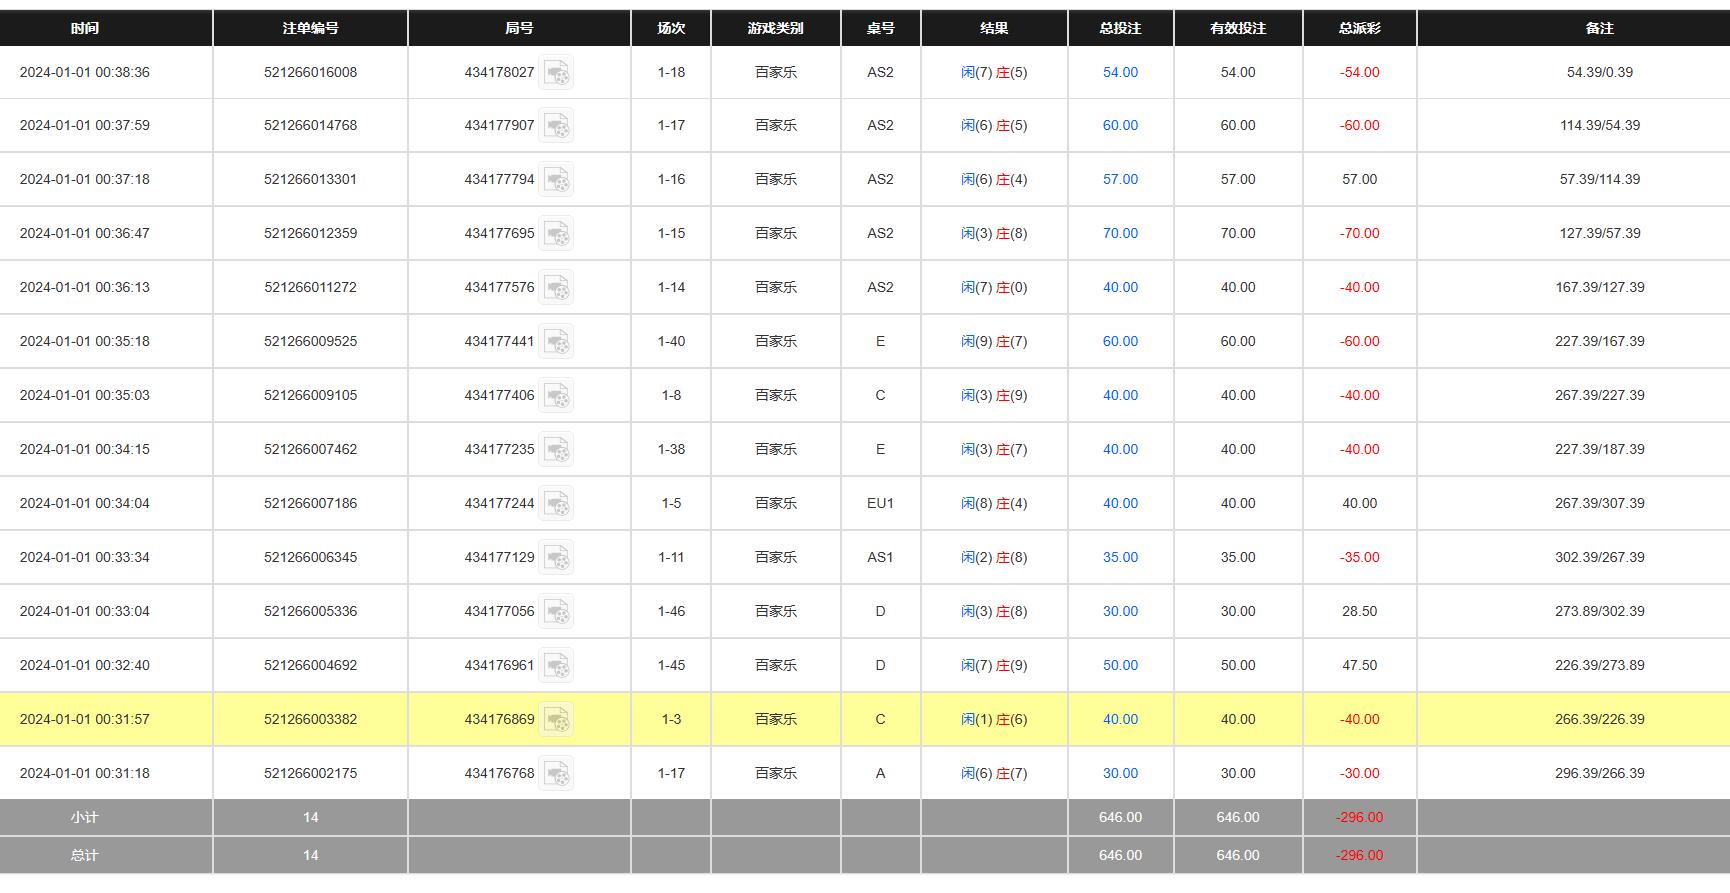Click timestamp 2024-01-01 00:38:36
The width and height of the screenshot is (1730, 893).
pyautogui.click(x=85, y=72)
